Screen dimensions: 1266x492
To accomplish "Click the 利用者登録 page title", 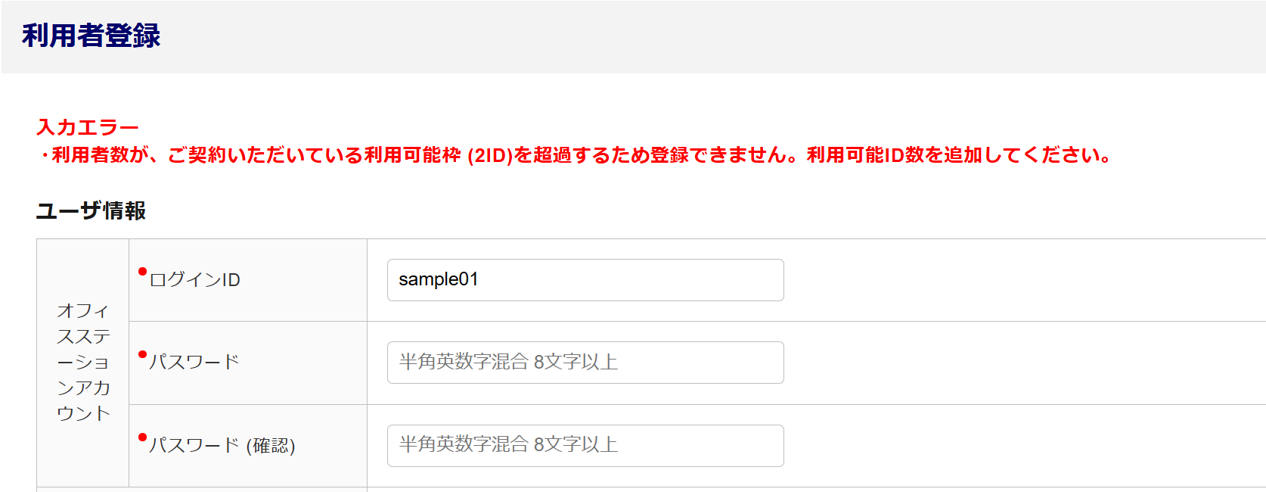I will 91,36.
